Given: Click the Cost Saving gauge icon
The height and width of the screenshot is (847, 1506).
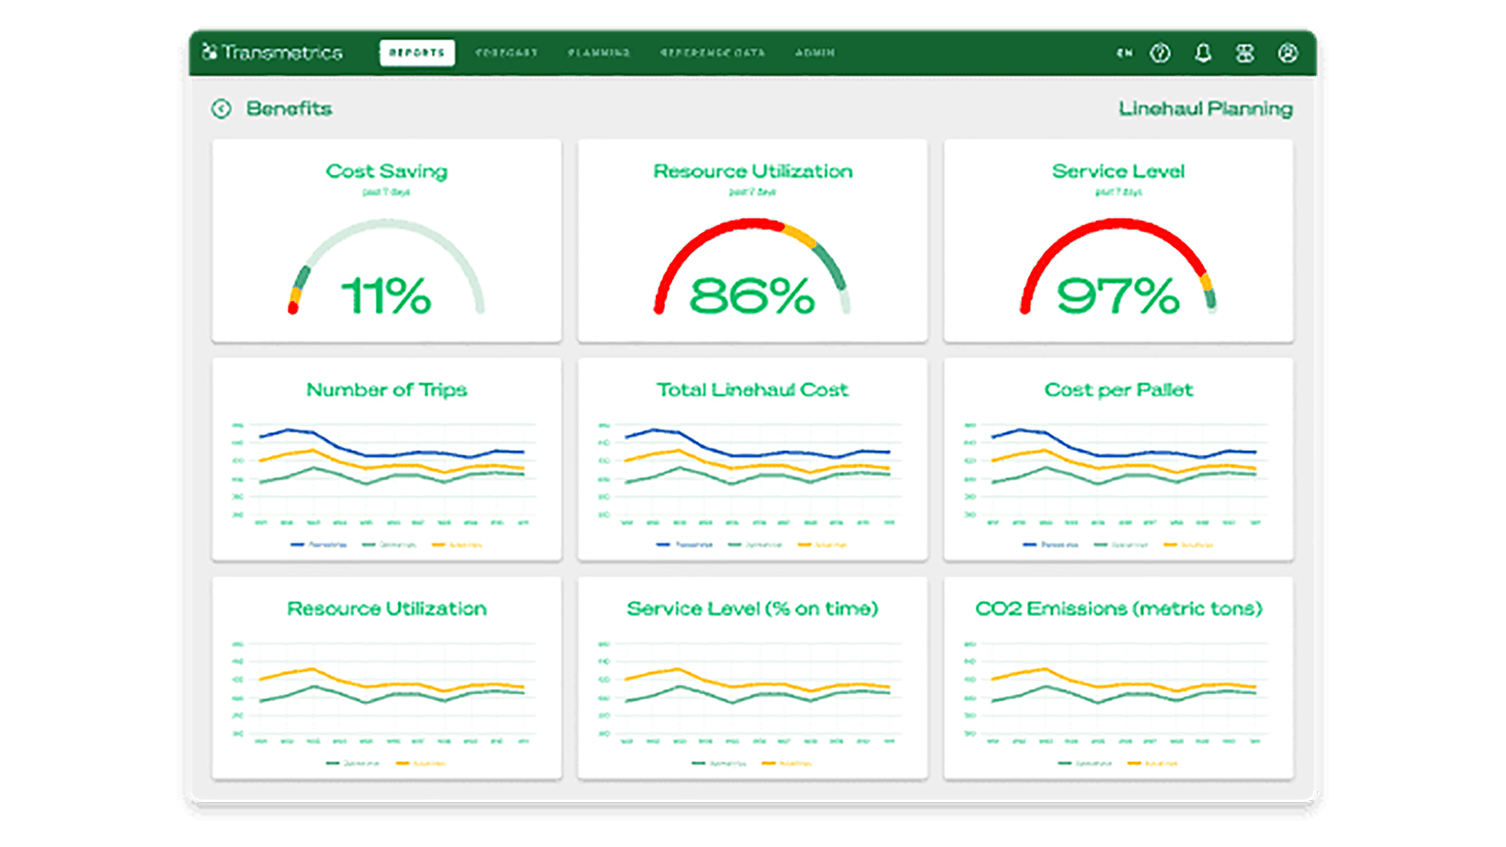Looking at the screenshot, I should 386,268.
